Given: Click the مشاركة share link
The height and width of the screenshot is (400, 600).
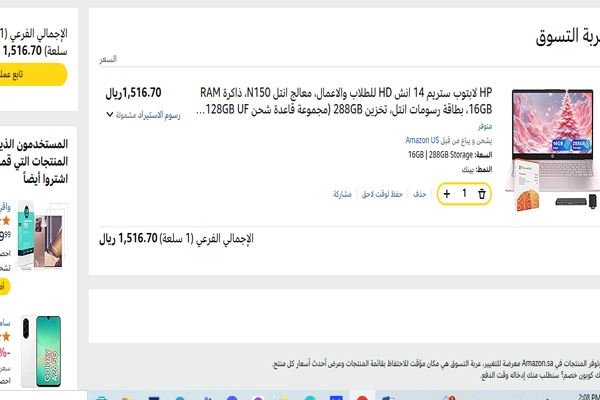Looking at the screenshot, I should point(342,194).
